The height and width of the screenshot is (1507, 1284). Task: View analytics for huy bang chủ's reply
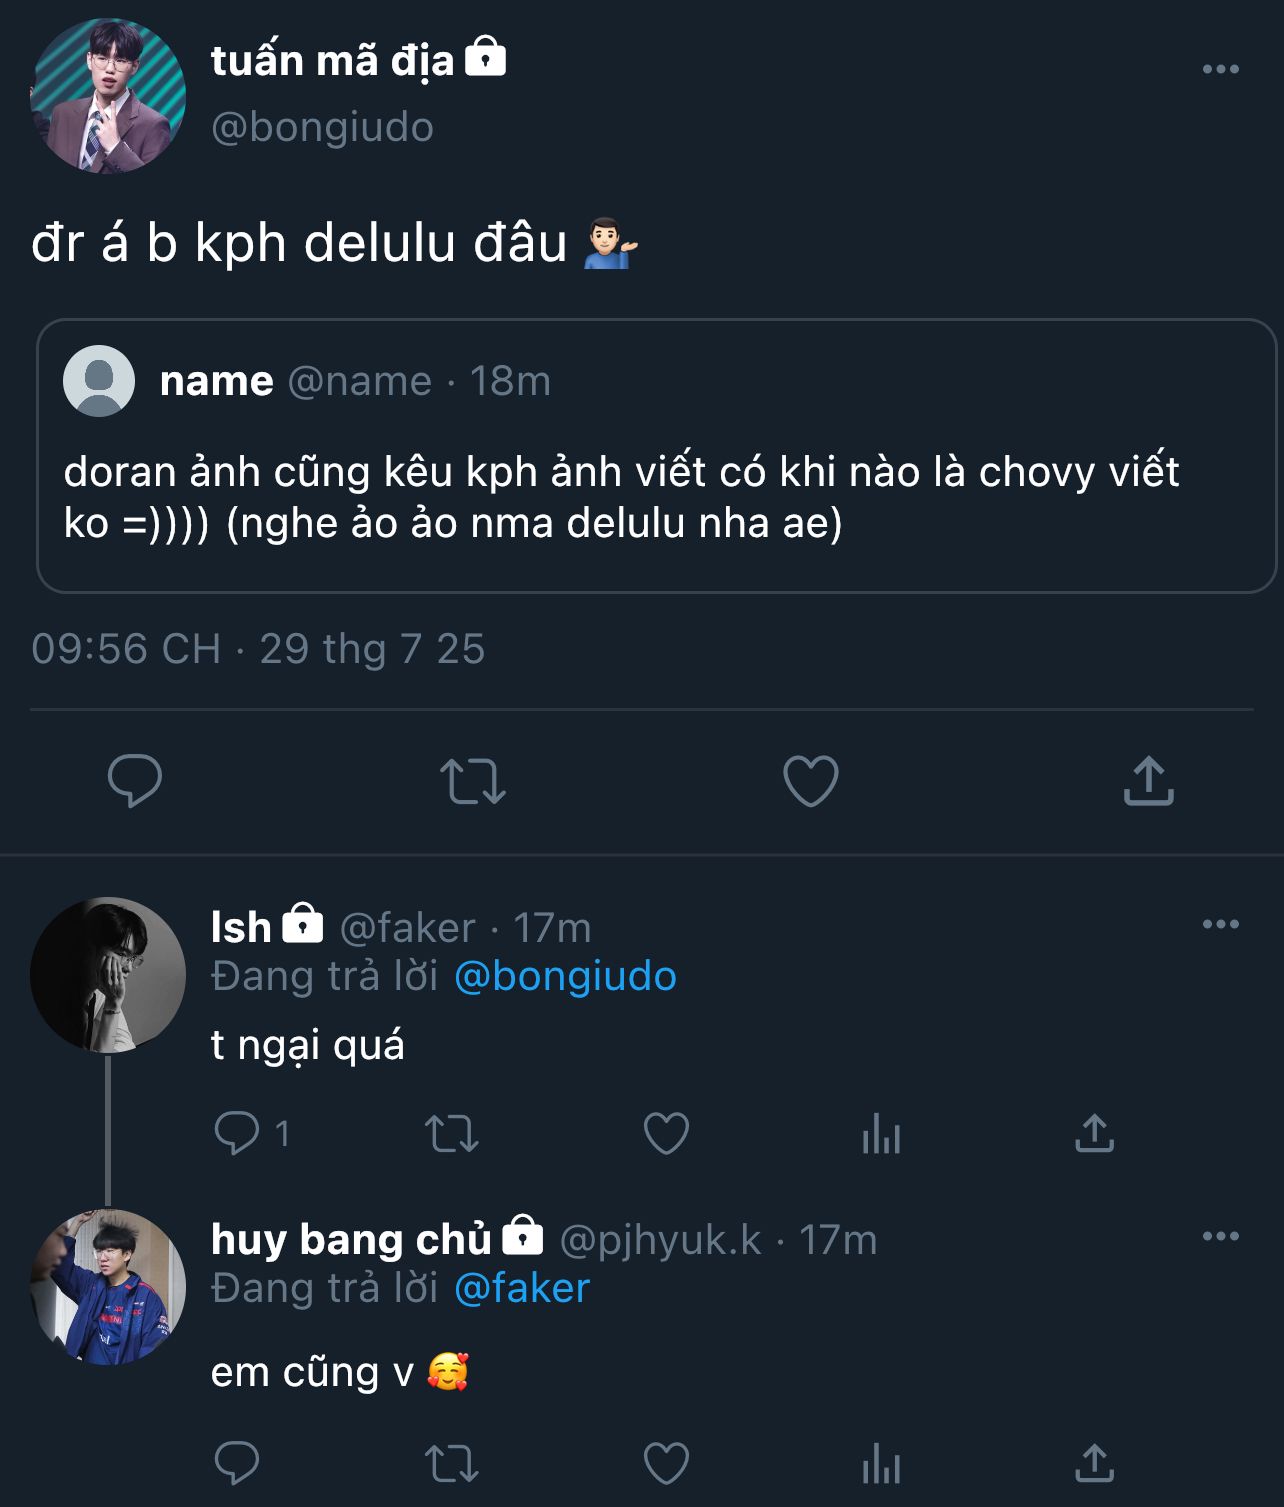click(881, 1465)
